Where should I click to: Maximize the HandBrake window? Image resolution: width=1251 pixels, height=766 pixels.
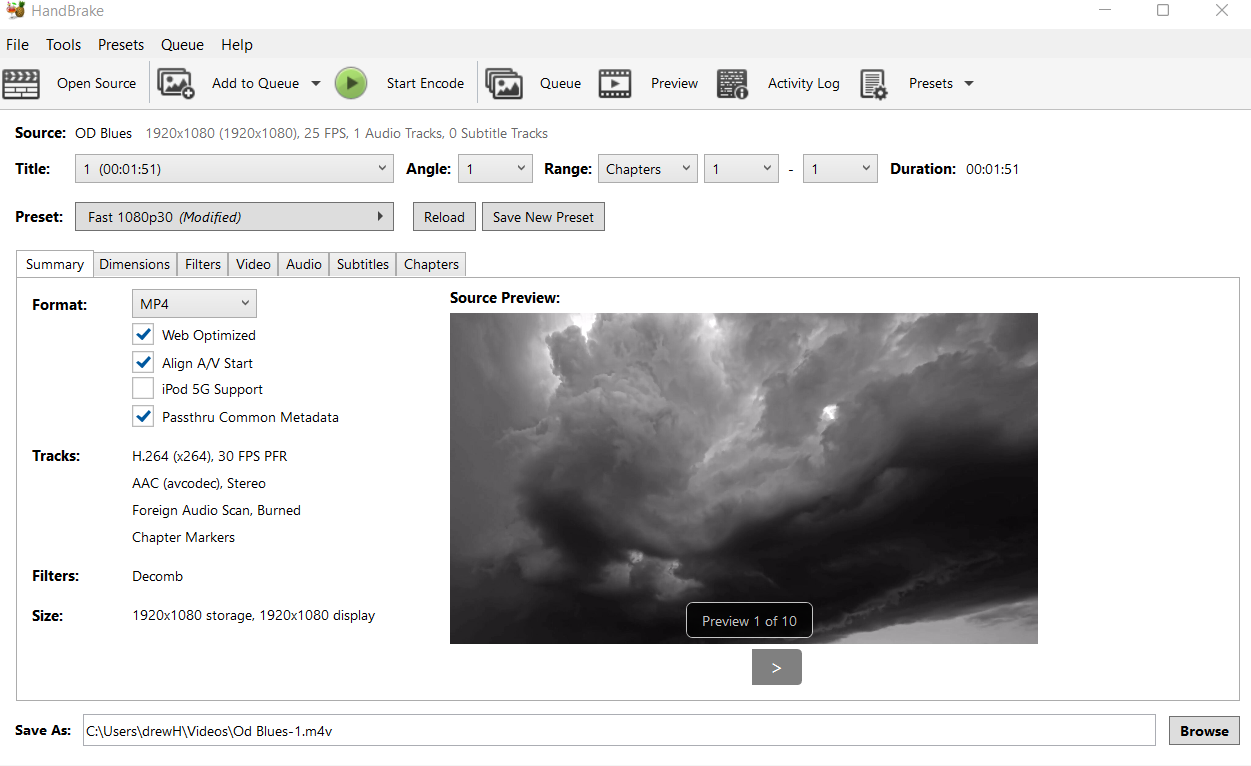[1163, 11]
